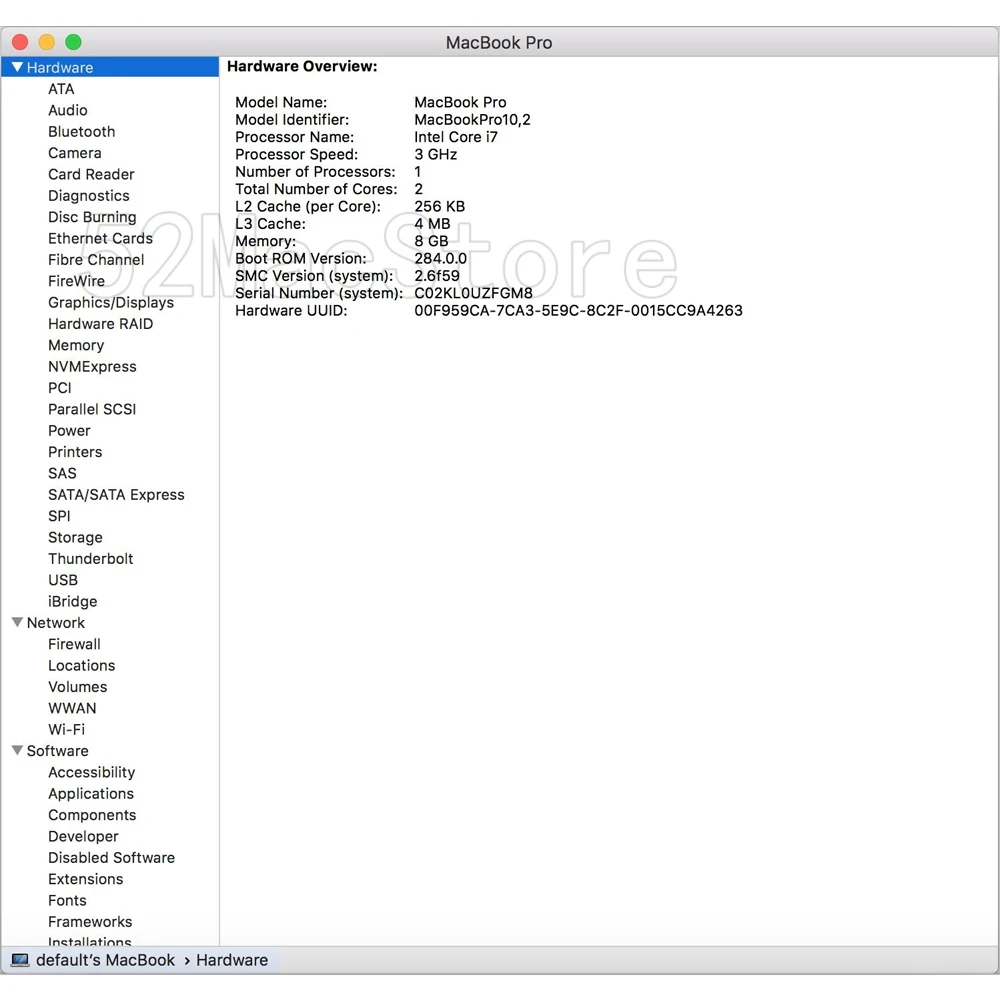Open the Diagnostics item
This screenshot has height=1000, width=1000.
click(x=89, y=196)
